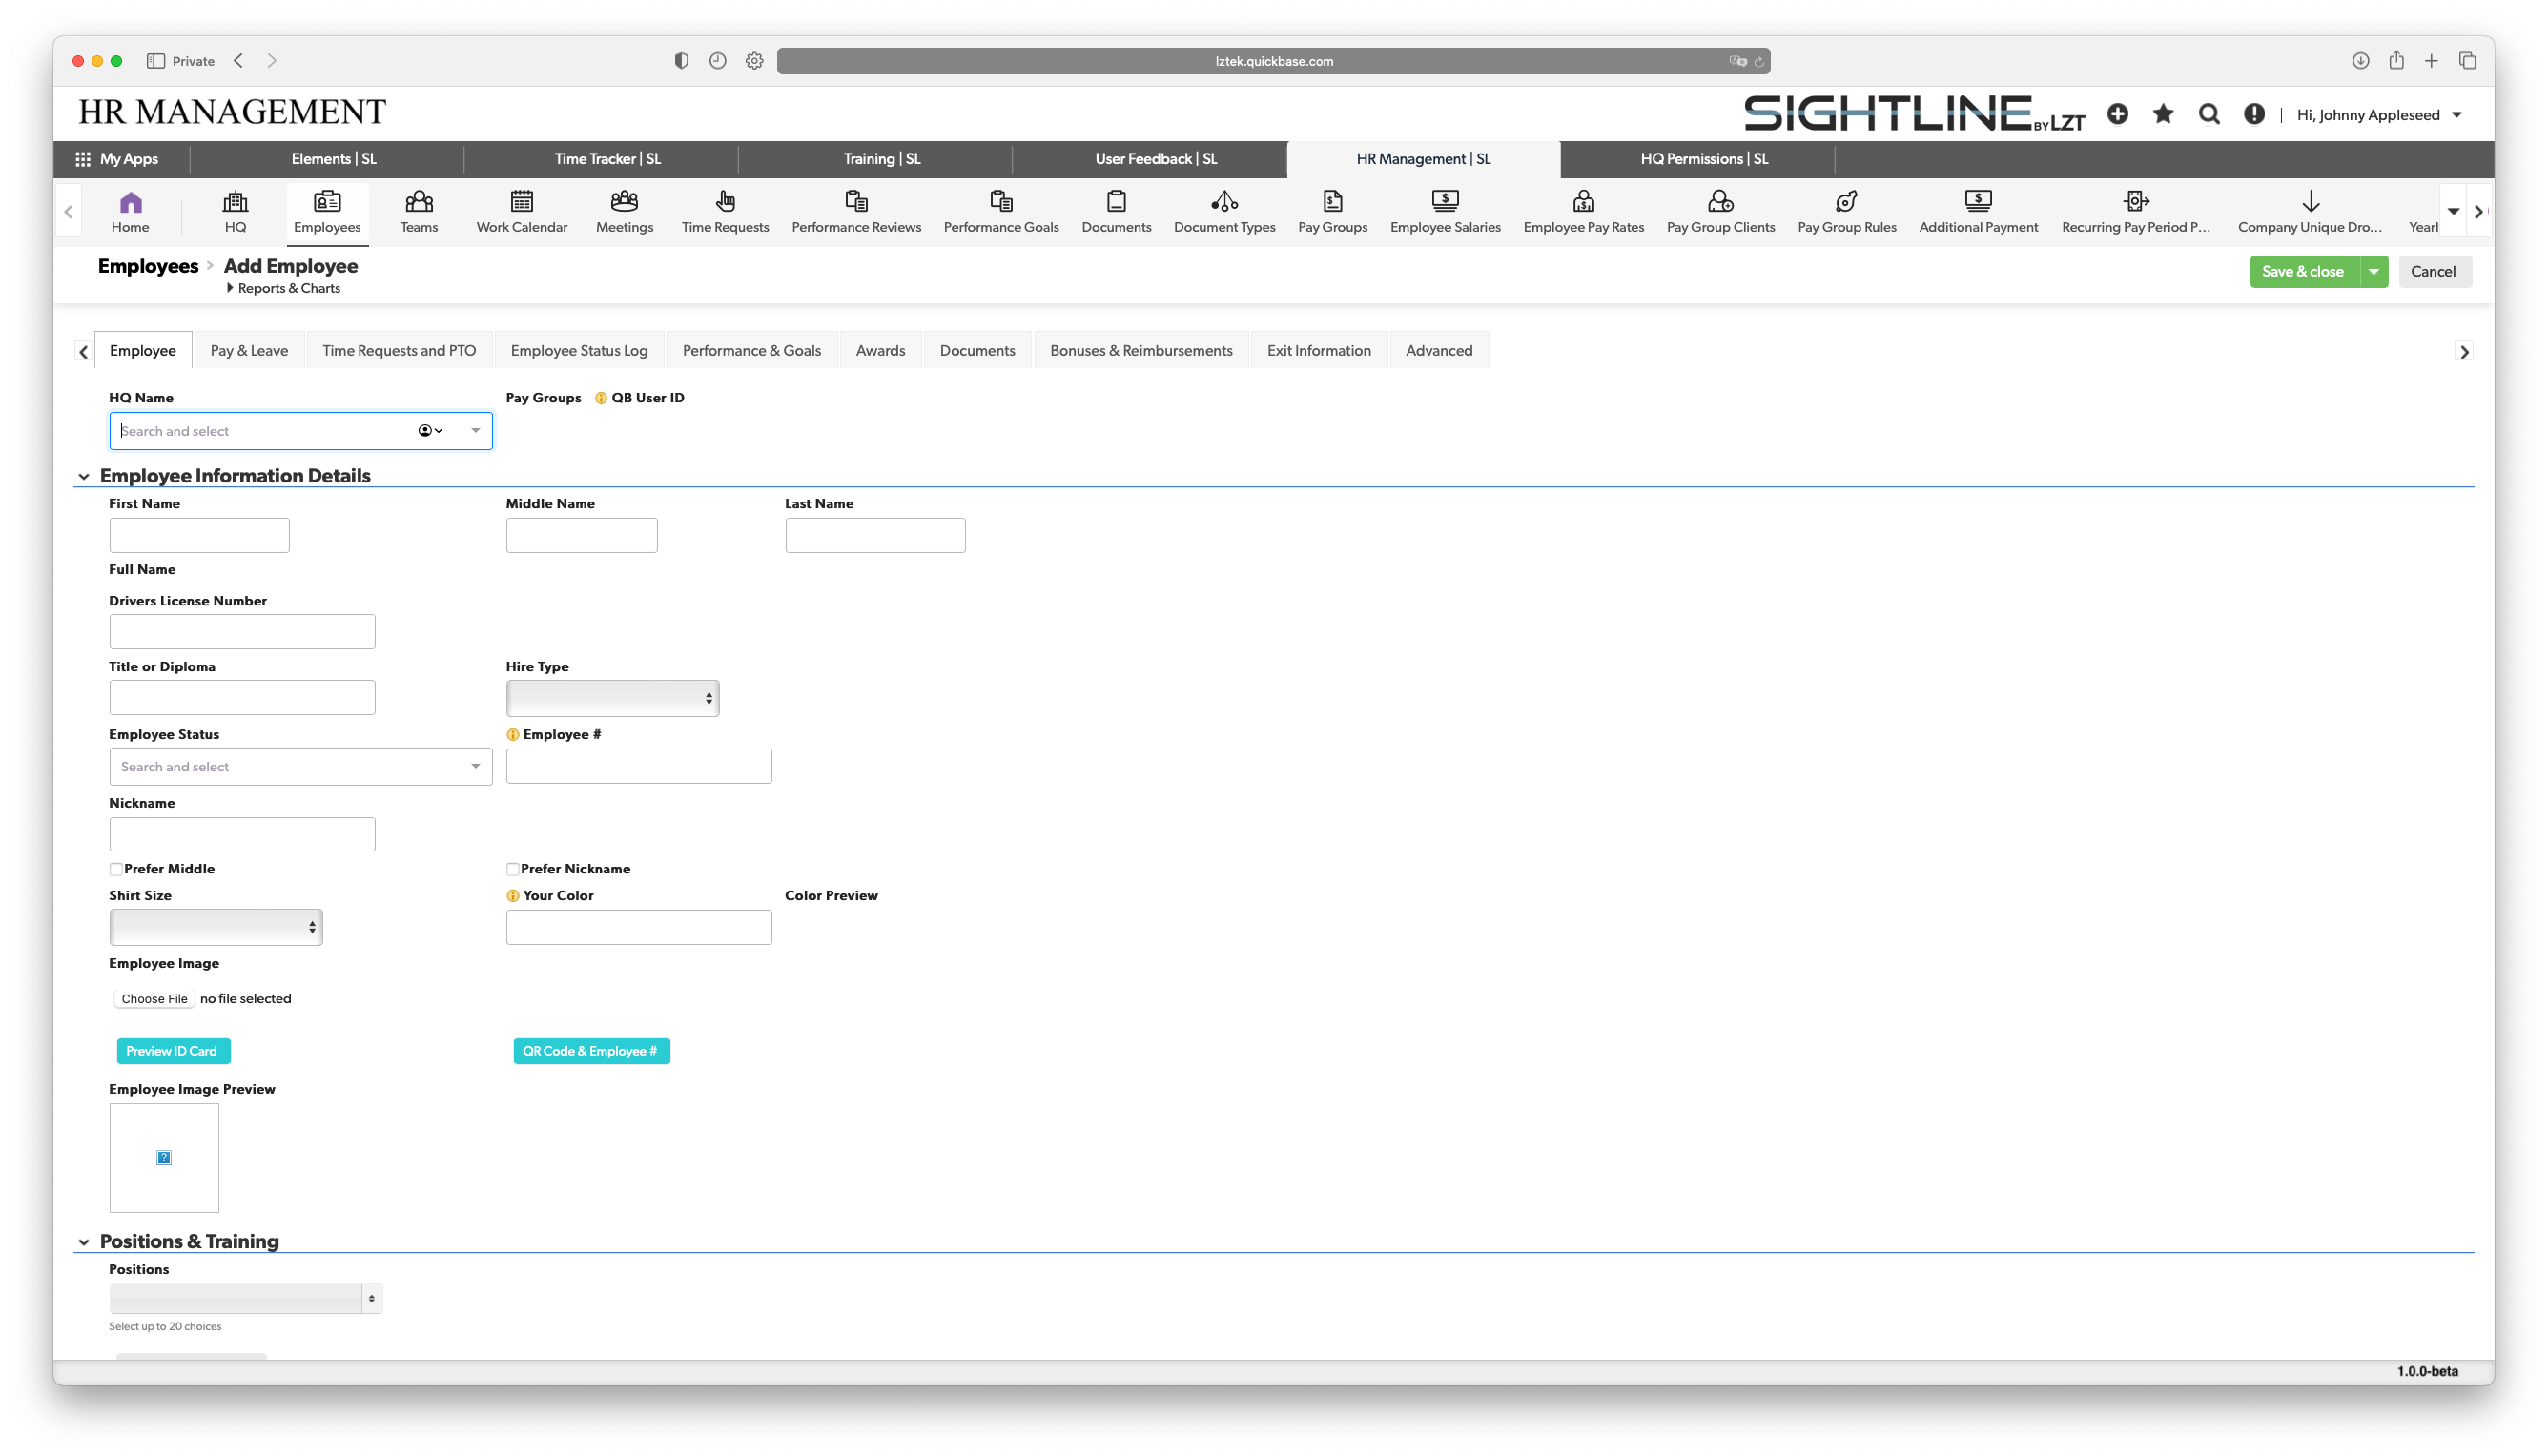Viewport: 2548px width, 1456px height.
Task: Open the Employee Status search dropdown
Action: (x=300, y=767)
